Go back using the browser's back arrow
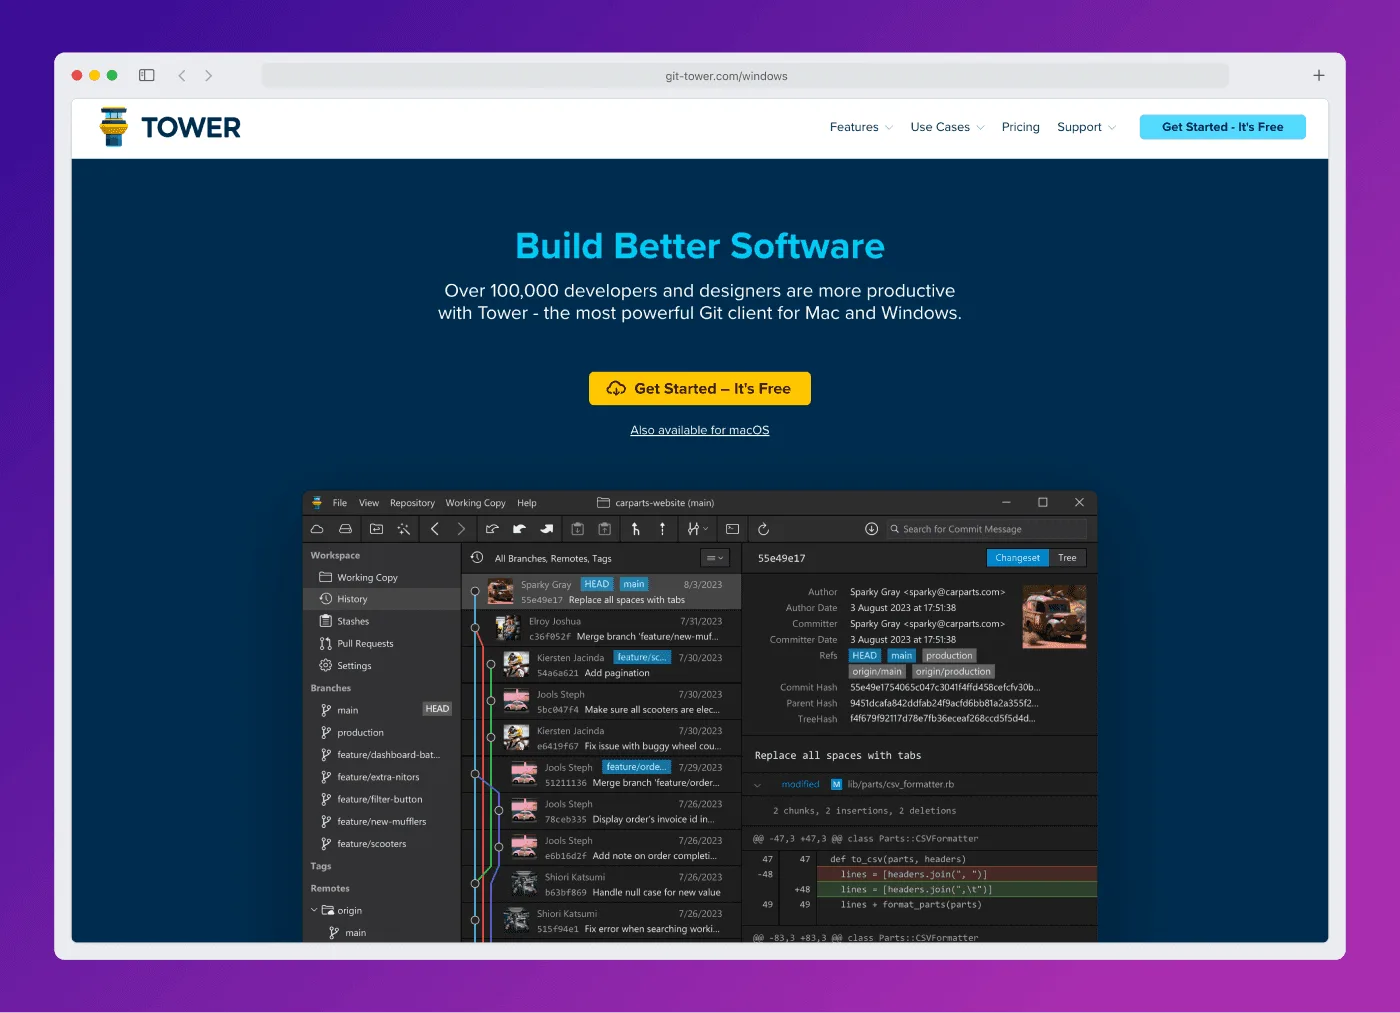Image resolution: width=1400 pixels, height=1013 pixels. point(182,75)
